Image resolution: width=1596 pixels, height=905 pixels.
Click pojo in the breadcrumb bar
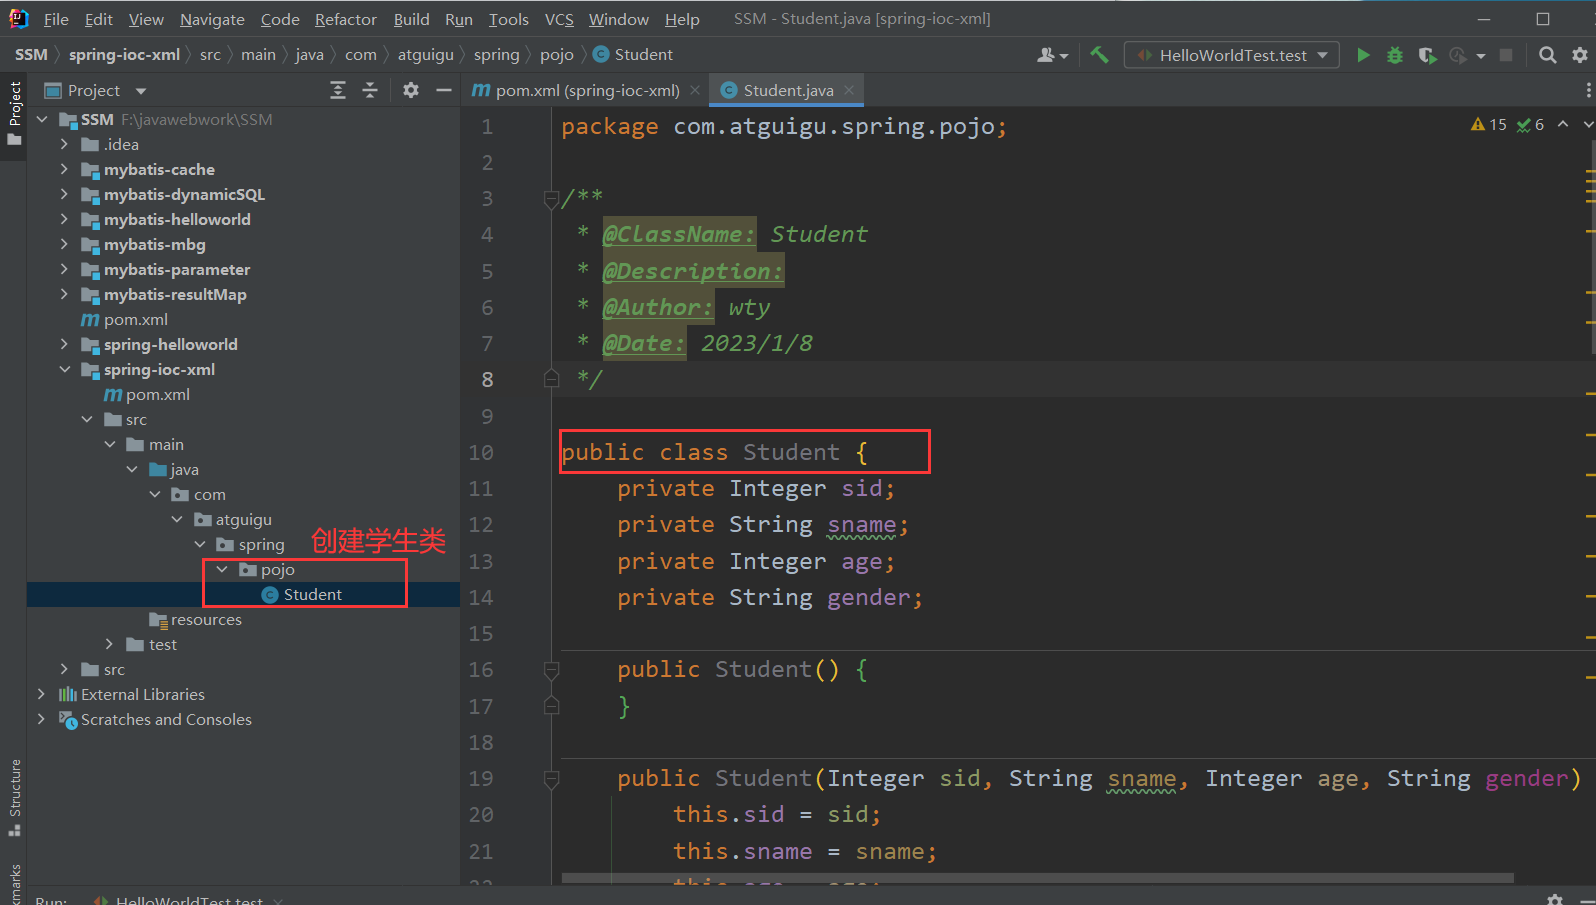pyautogui.click(x=557, y=54)
